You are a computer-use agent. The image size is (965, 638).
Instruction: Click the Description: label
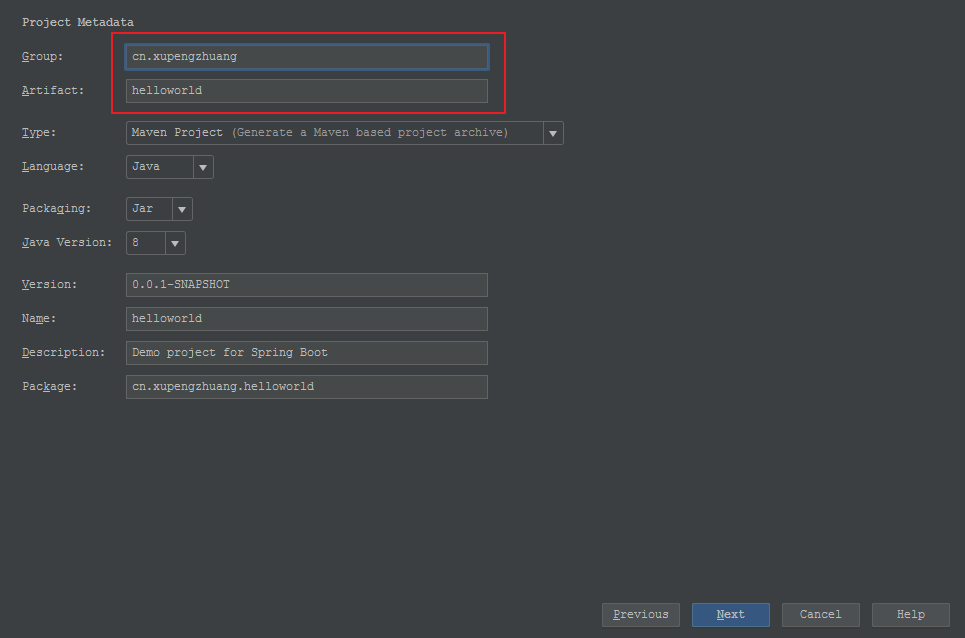[63, 353]
